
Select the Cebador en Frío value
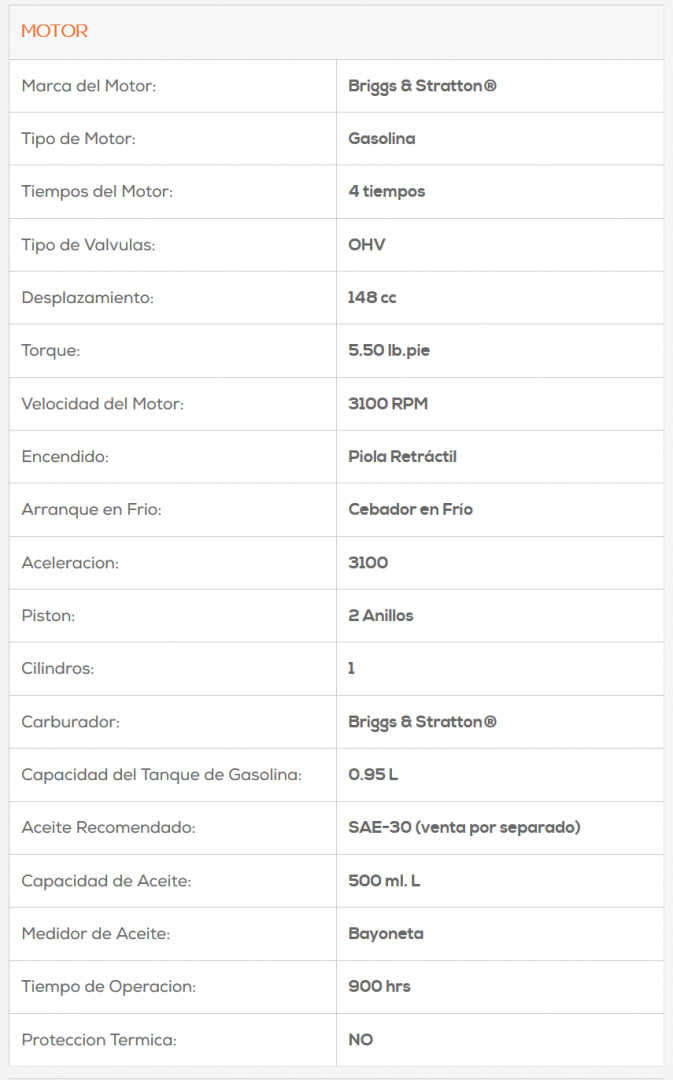click(x=411, y=510)
